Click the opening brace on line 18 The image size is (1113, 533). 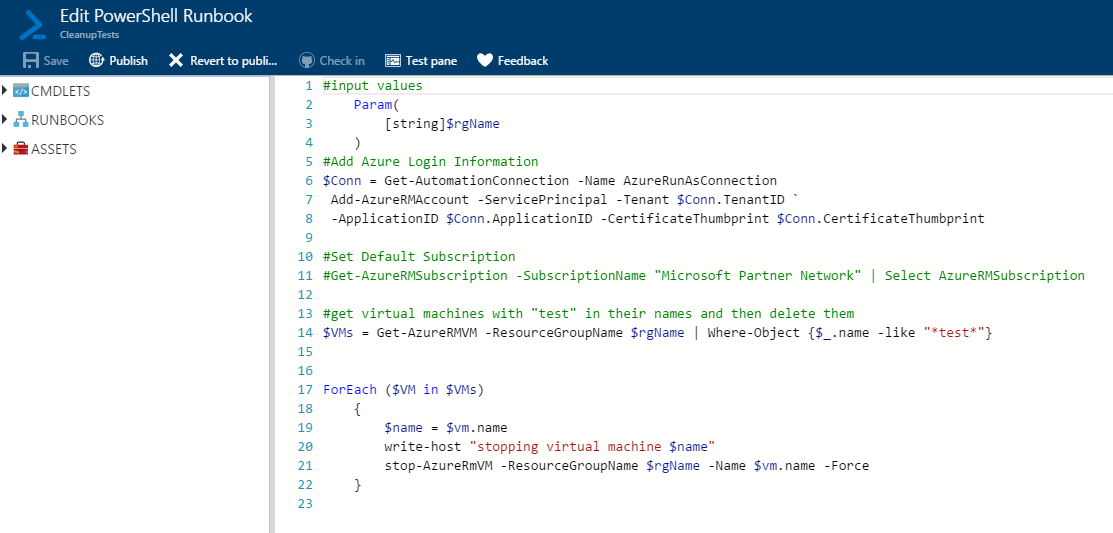pyautogui.click(x=358, y=409)
